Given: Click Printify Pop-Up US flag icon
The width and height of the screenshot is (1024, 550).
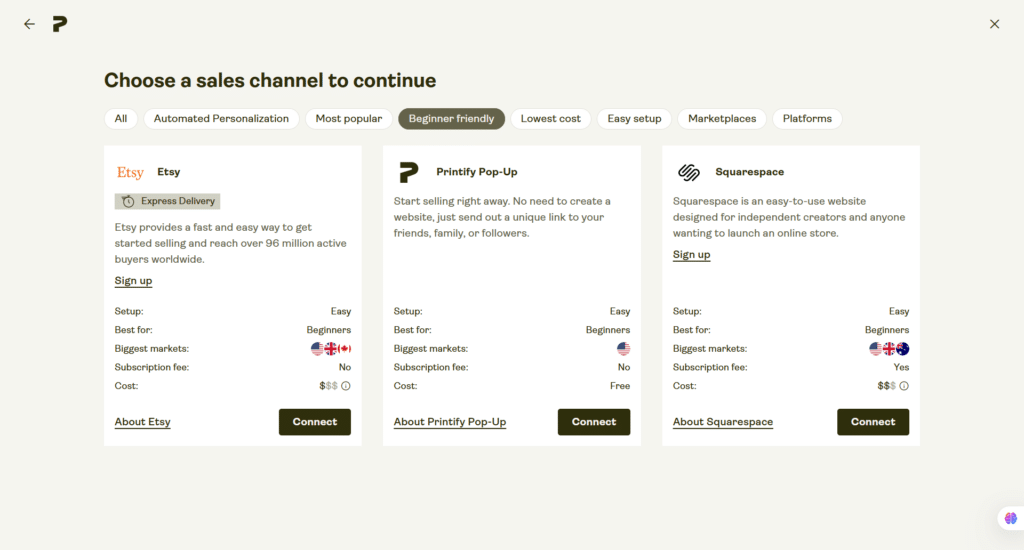Looking at the screenshot, I should pyautogui.click(x=624, y=349).
